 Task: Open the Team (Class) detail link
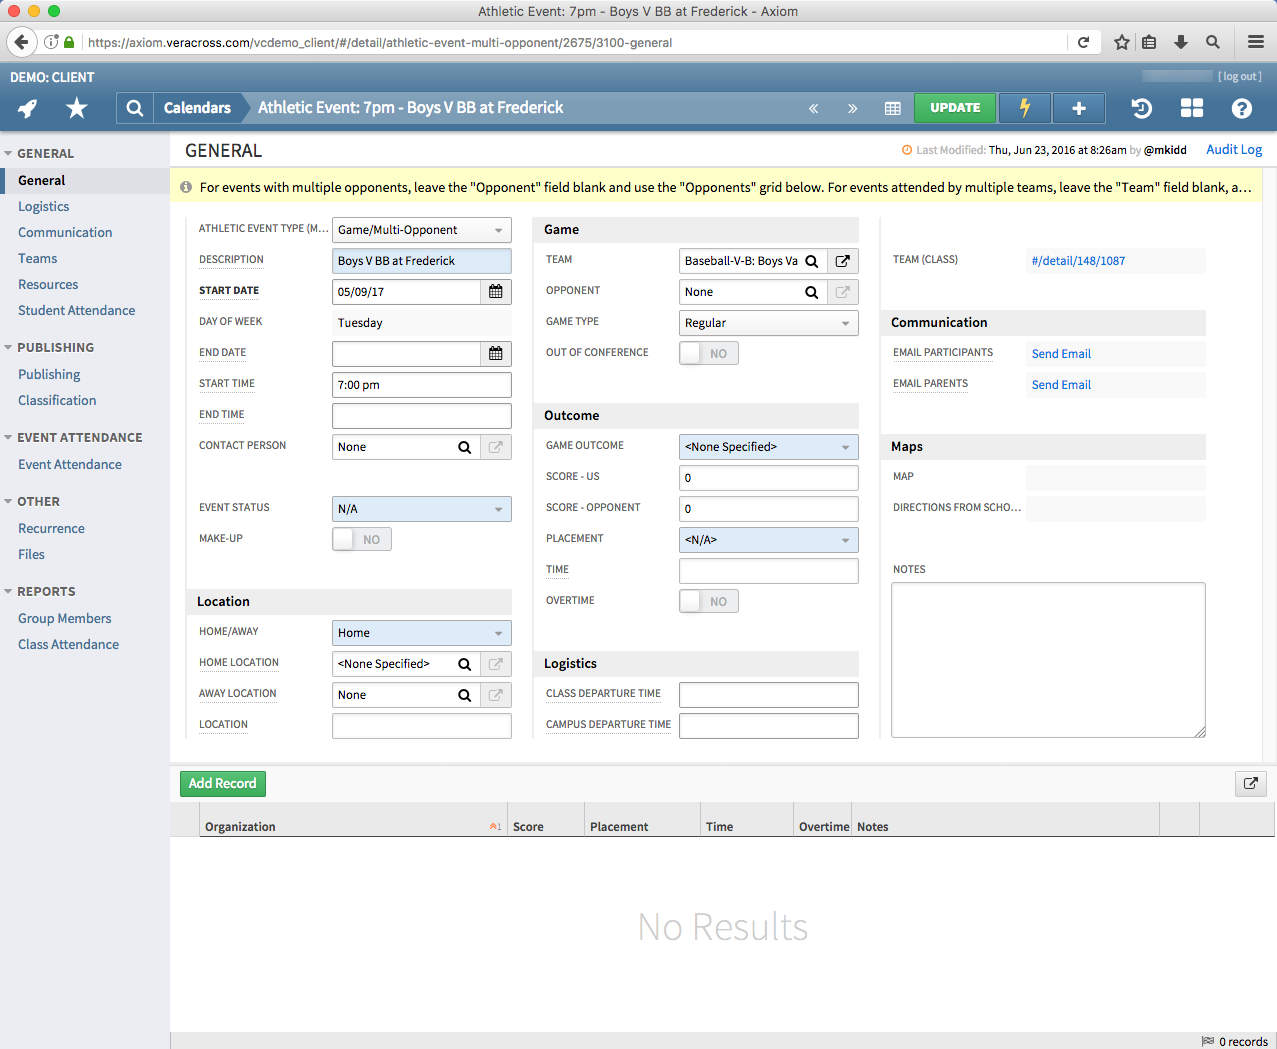pyautogui.click(x=1078, y=261)
